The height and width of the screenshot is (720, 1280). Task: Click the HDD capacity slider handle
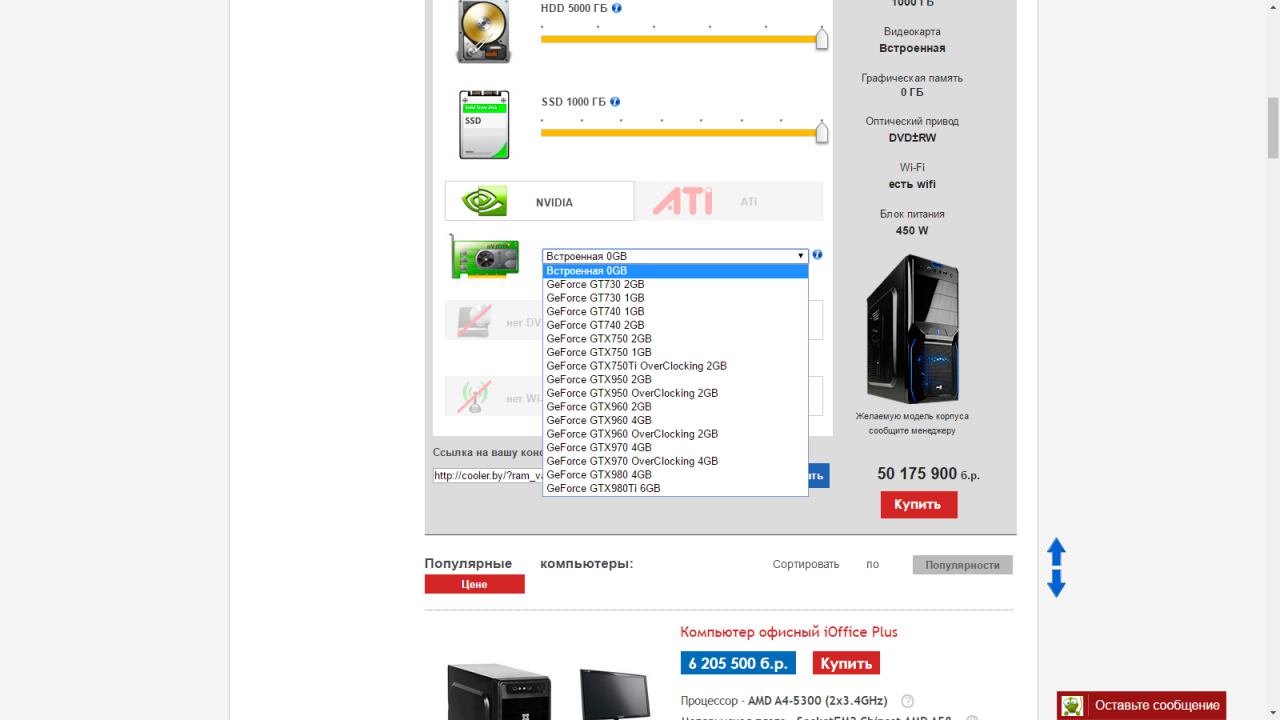pos(822,38)
